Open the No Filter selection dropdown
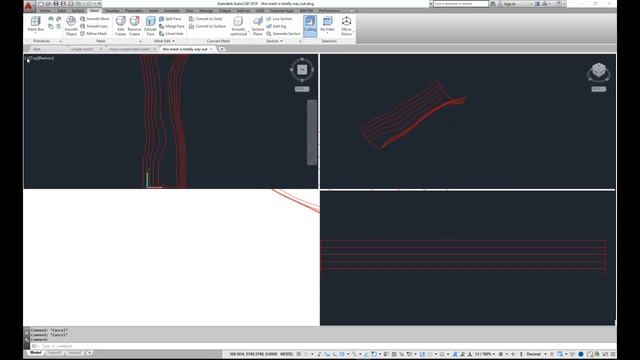The image size is (640, 360). point(327,26)
